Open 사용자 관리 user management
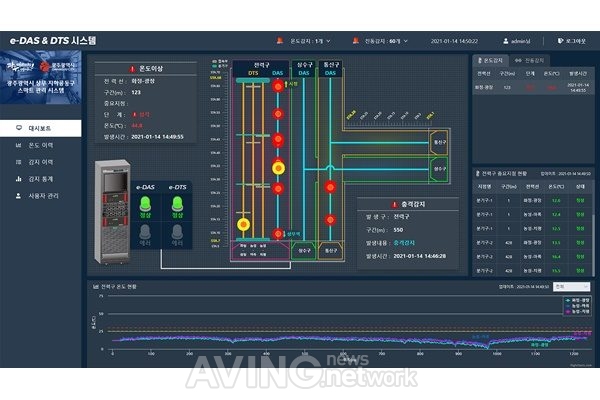 [40, 196]
